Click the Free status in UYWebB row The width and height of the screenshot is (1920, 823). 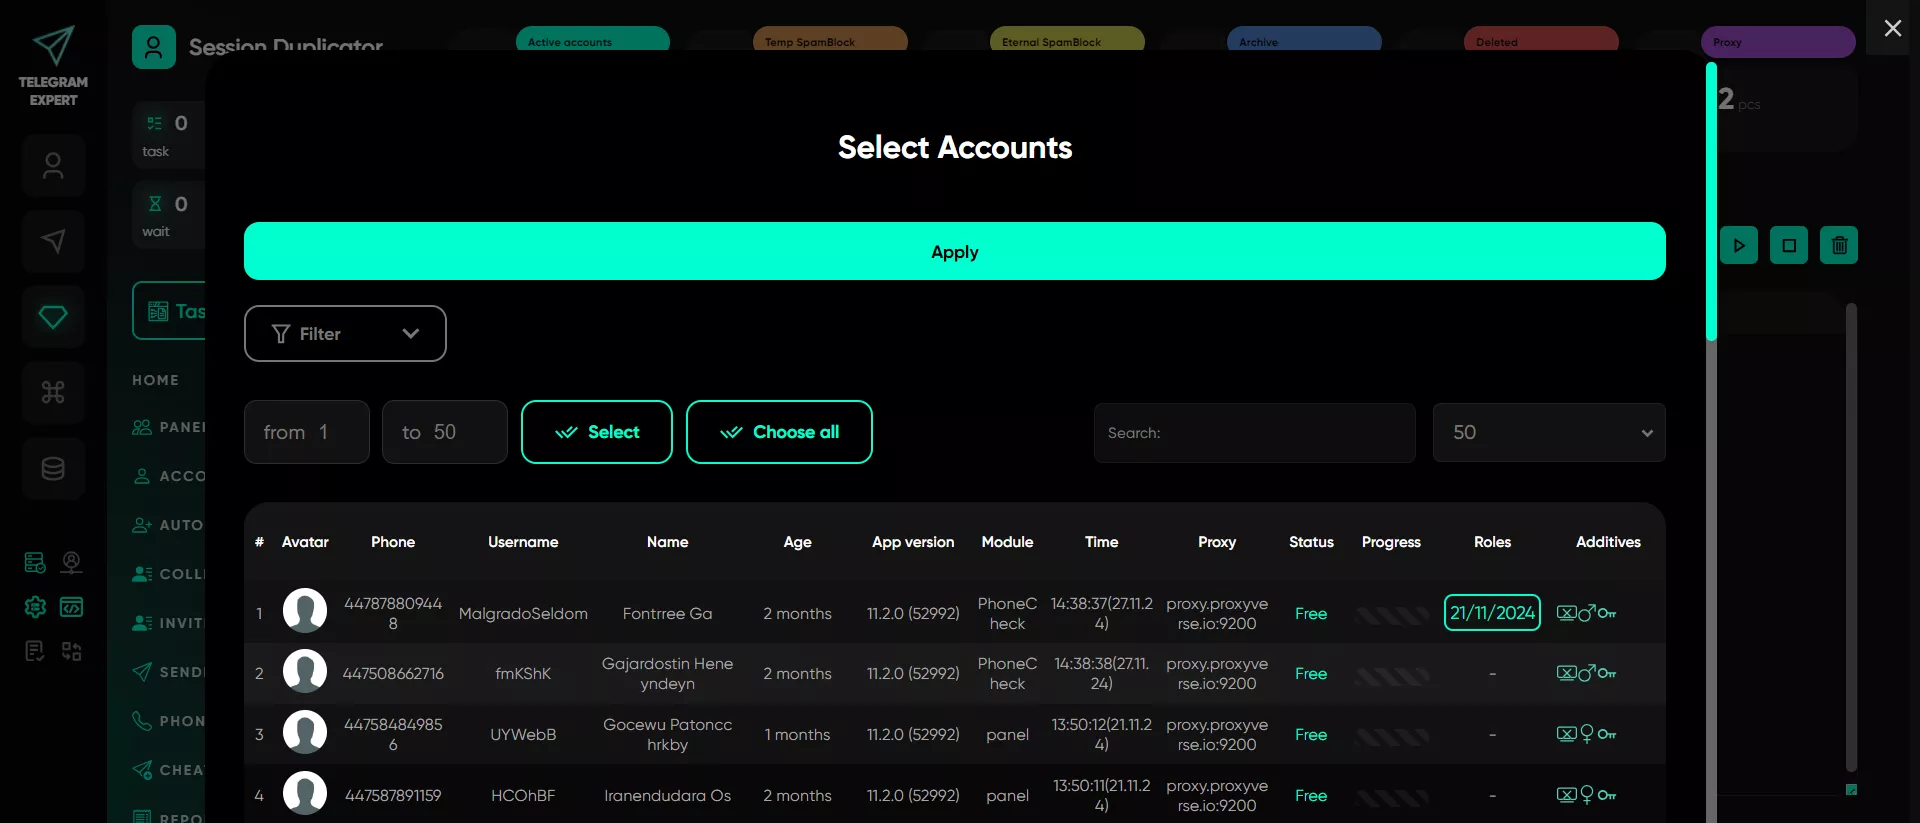[x=1311, y=734]
